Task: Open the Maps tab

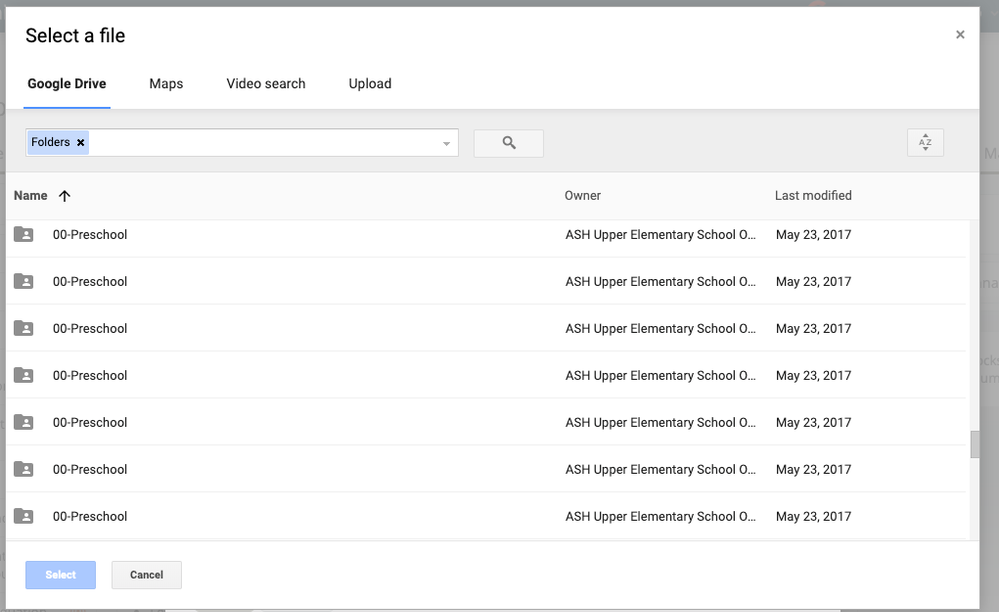Action: point(166,84)
